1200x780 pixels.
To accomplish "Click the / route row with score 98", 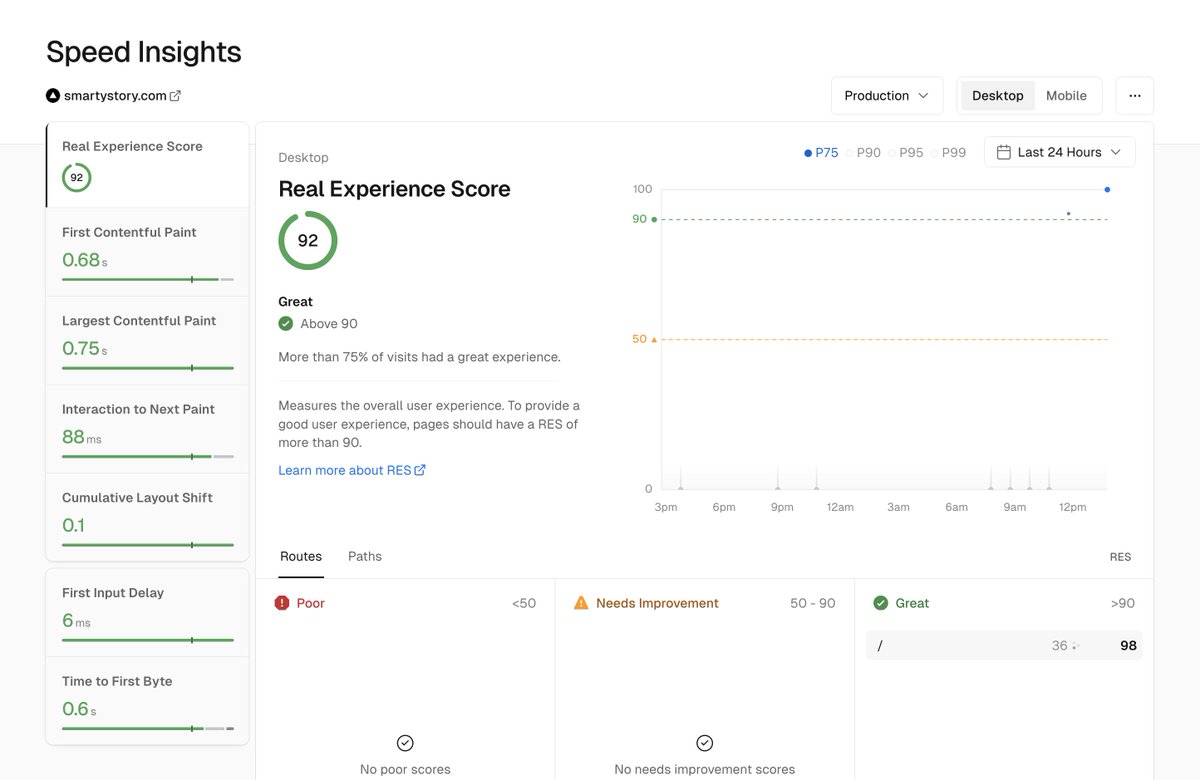I will 1004,646.
